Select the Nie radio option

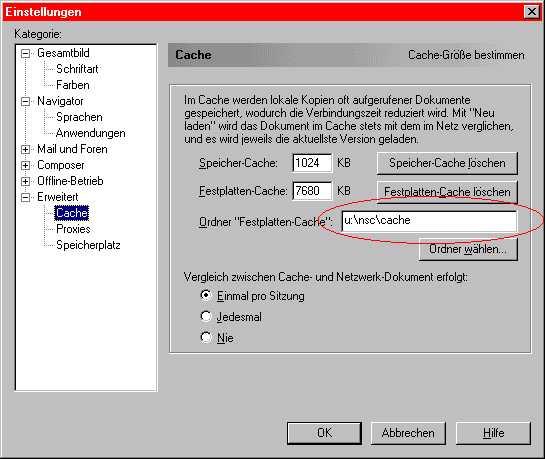[x=206, y=337]
